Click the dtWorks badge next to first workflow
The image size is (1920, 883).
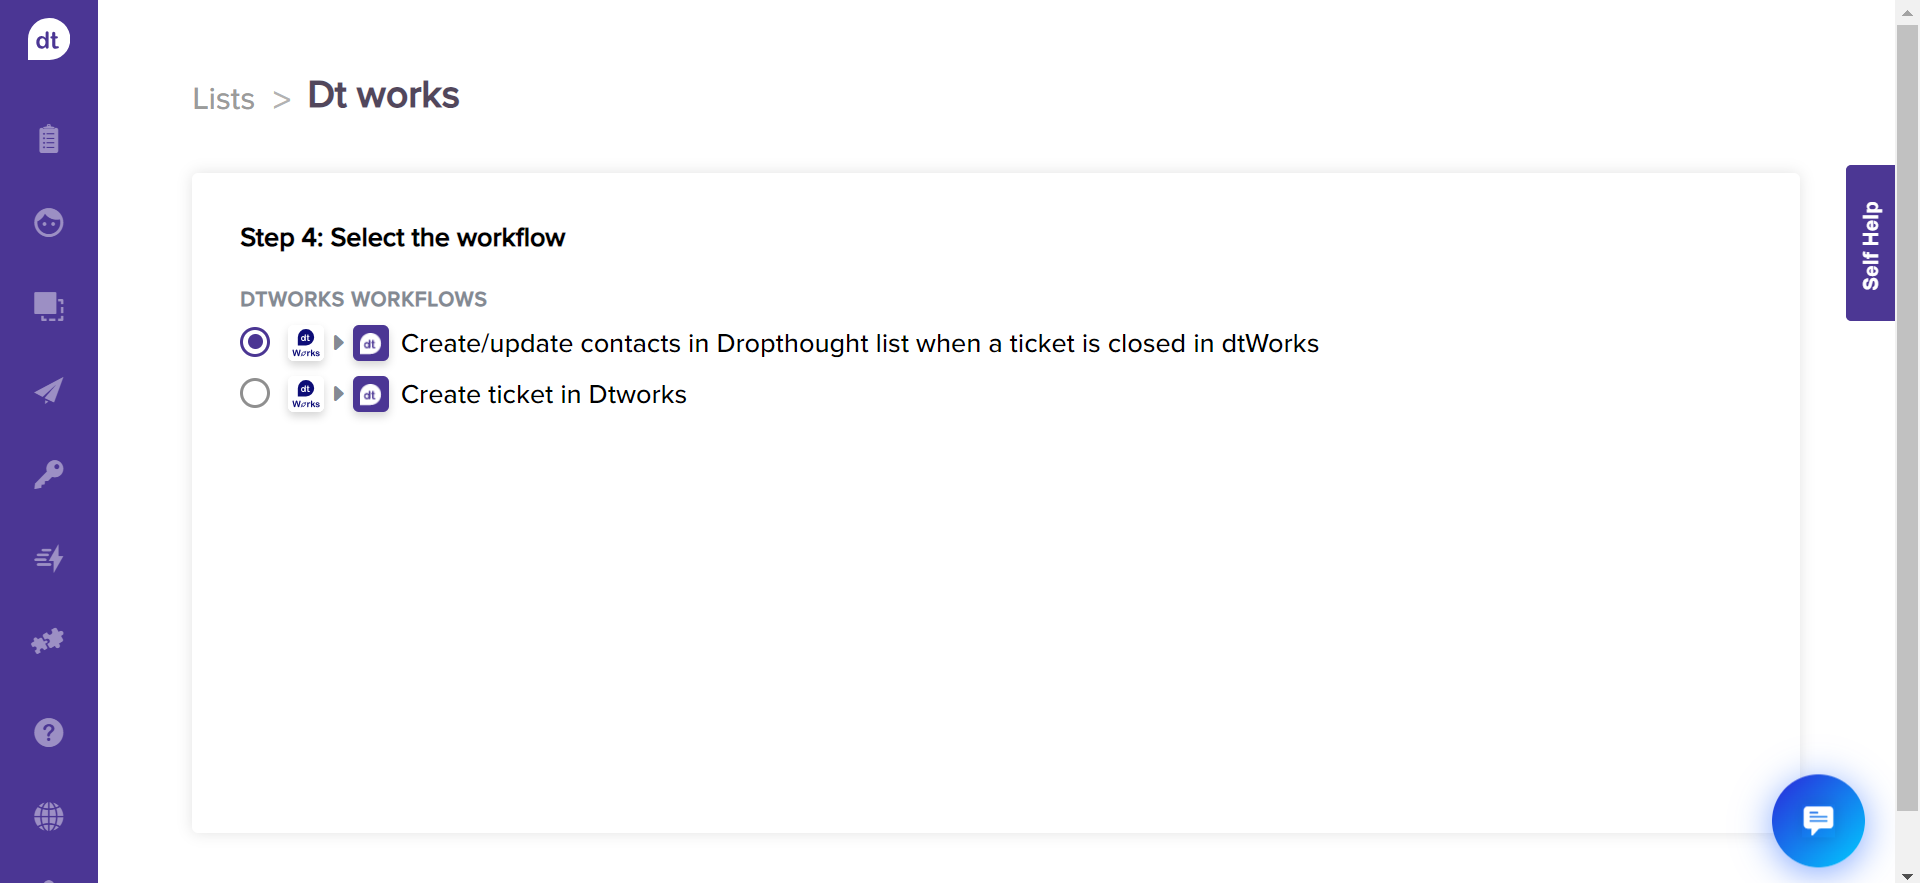pyautogui.click(x=305, y=343)
